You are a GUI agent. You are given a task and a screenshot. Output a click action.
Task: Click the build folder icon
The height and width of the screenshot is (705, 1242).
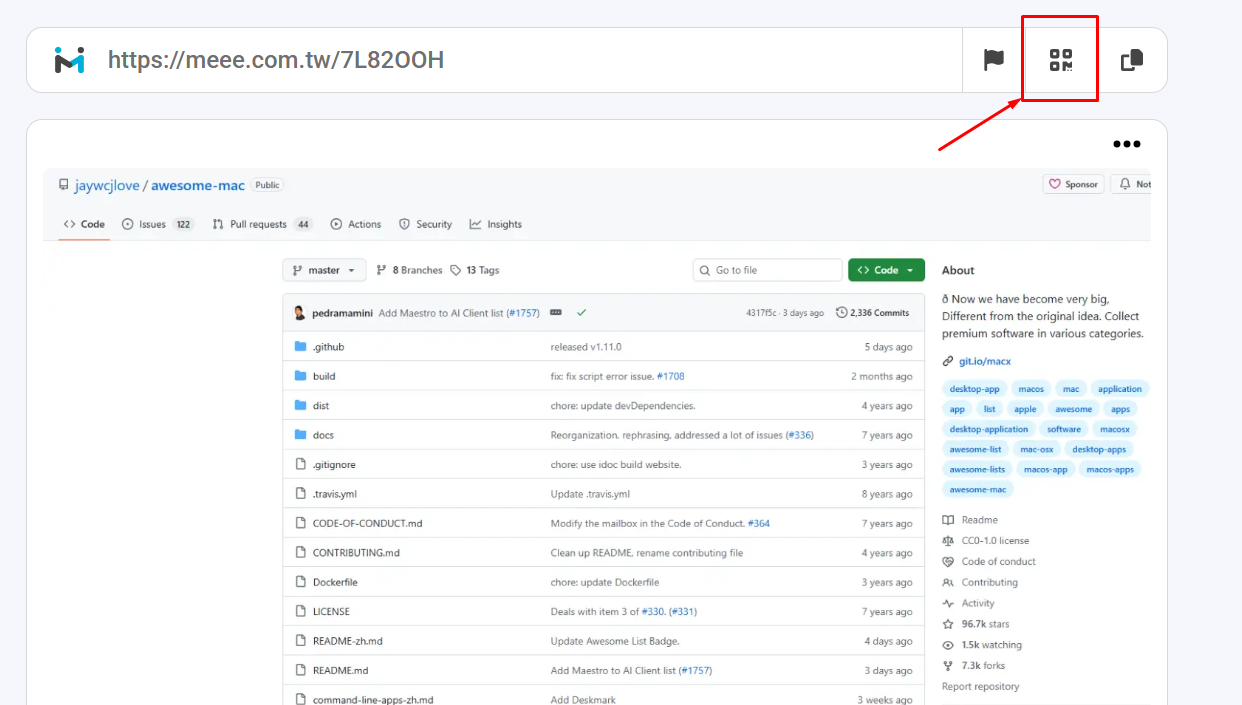point(300,376)
